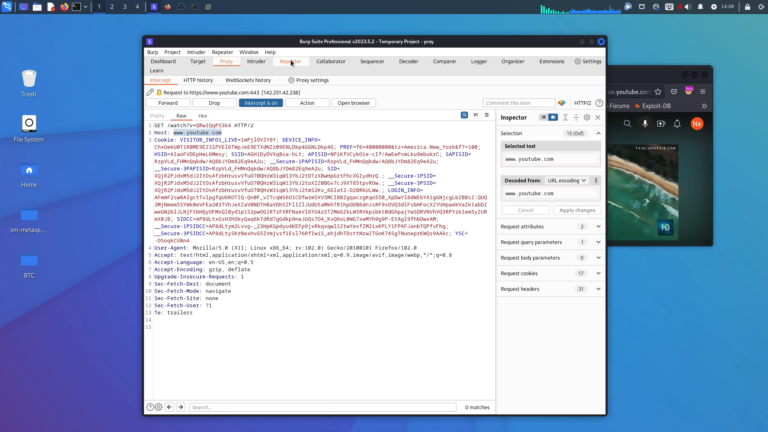Viewport: 768px width, 432px height.
Task: Open the Action menu button
Action: pyautogui.click(x=307, y=103)
